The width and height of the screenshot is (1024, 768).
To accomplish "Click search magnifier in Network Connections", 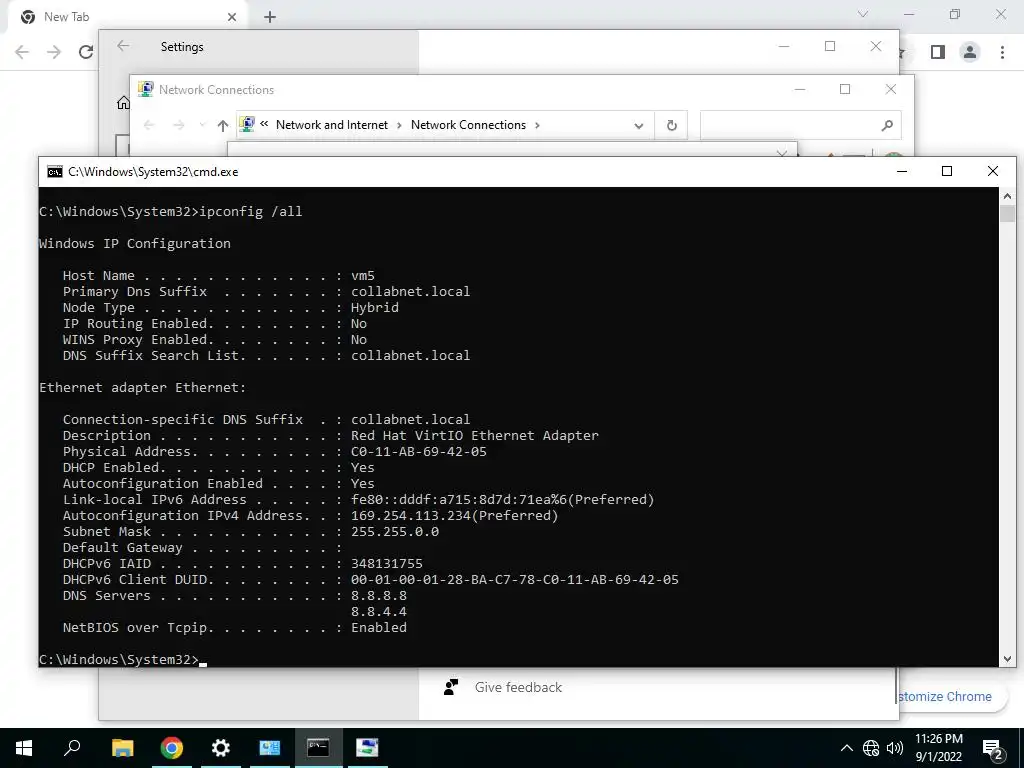I will [887, 125].
